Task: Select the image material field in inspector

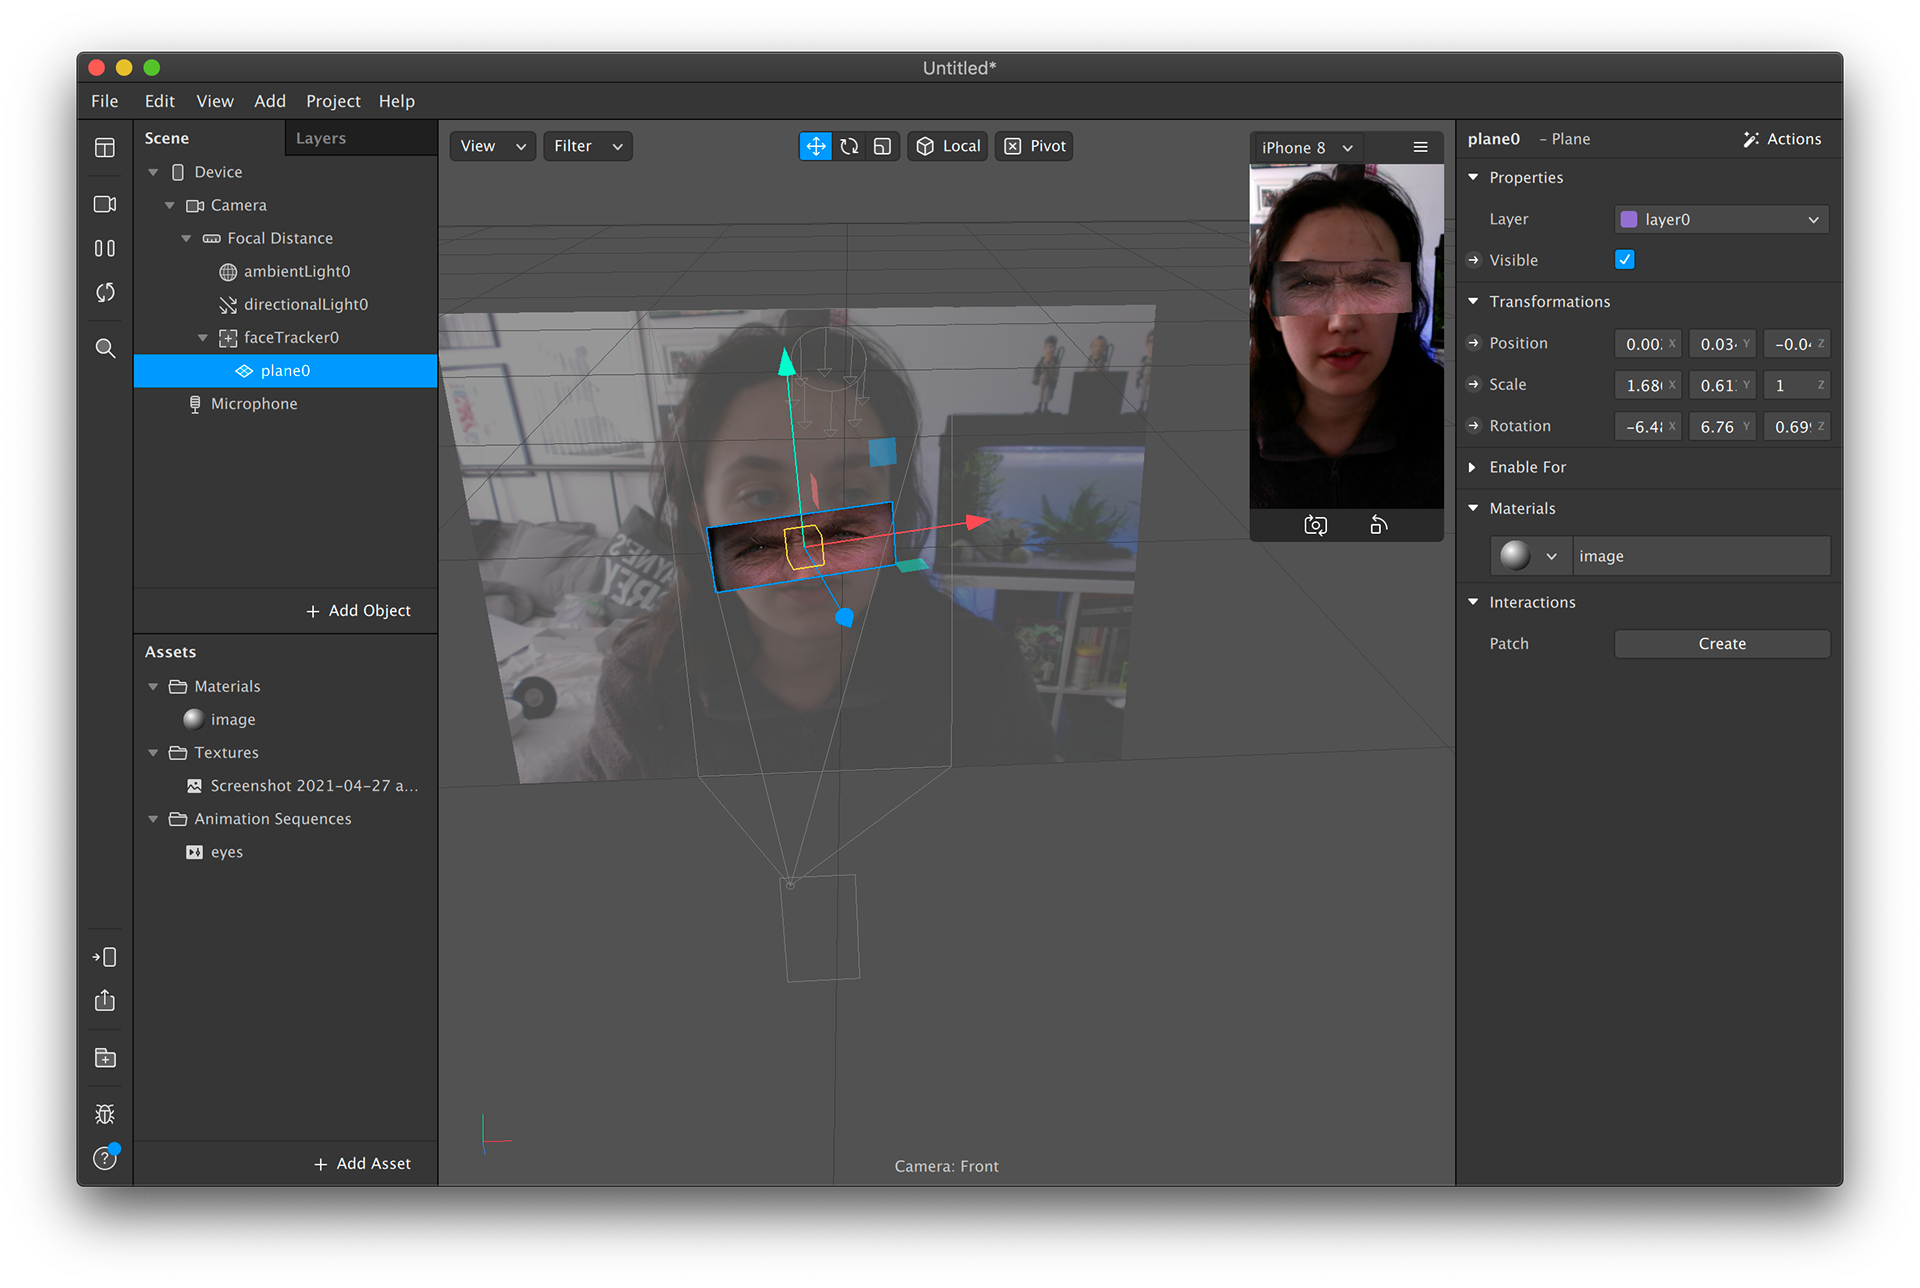Action: point(1701,556)
